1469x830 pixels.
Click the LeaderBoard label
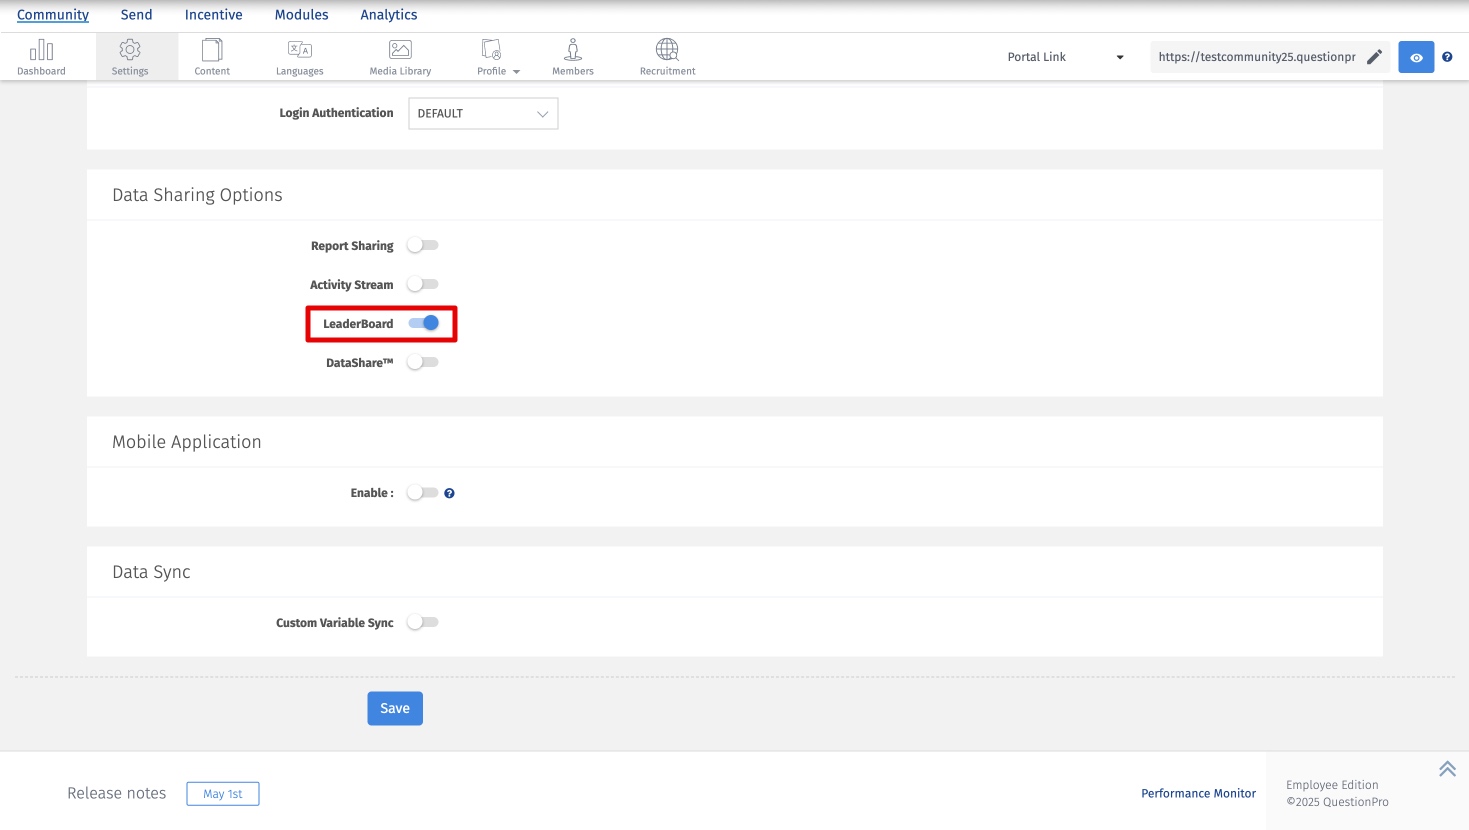click(x=358, y=324)
